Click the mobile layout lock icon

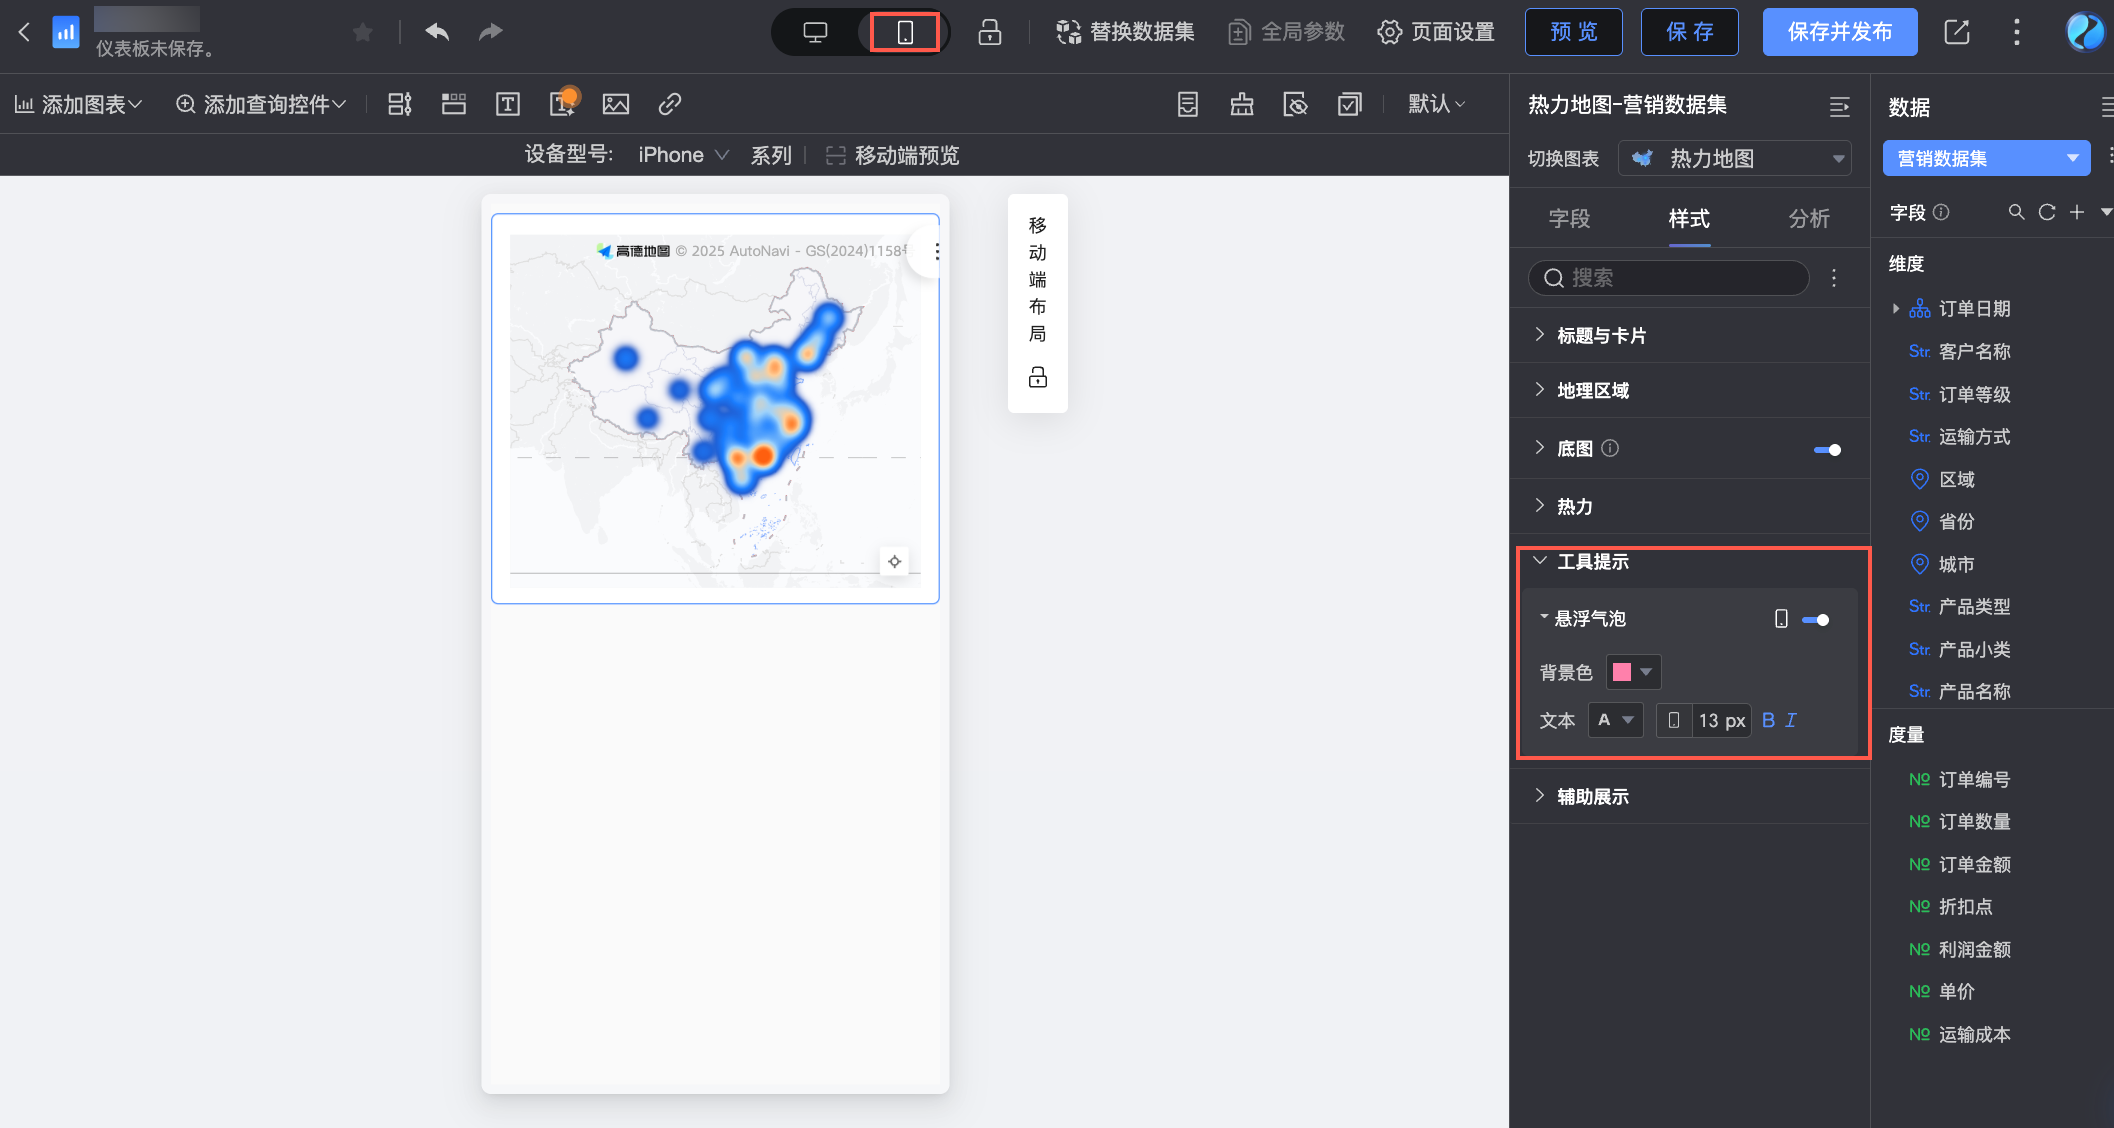tap(1038, 377)
